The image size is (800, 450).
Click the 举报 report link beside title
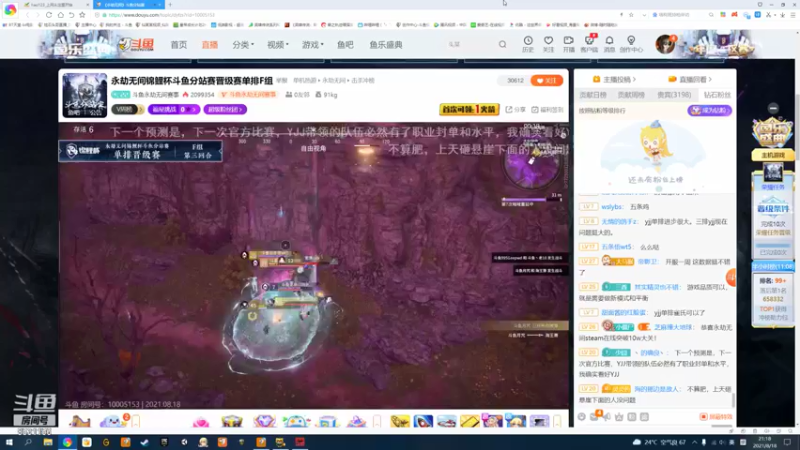[282, 81]
